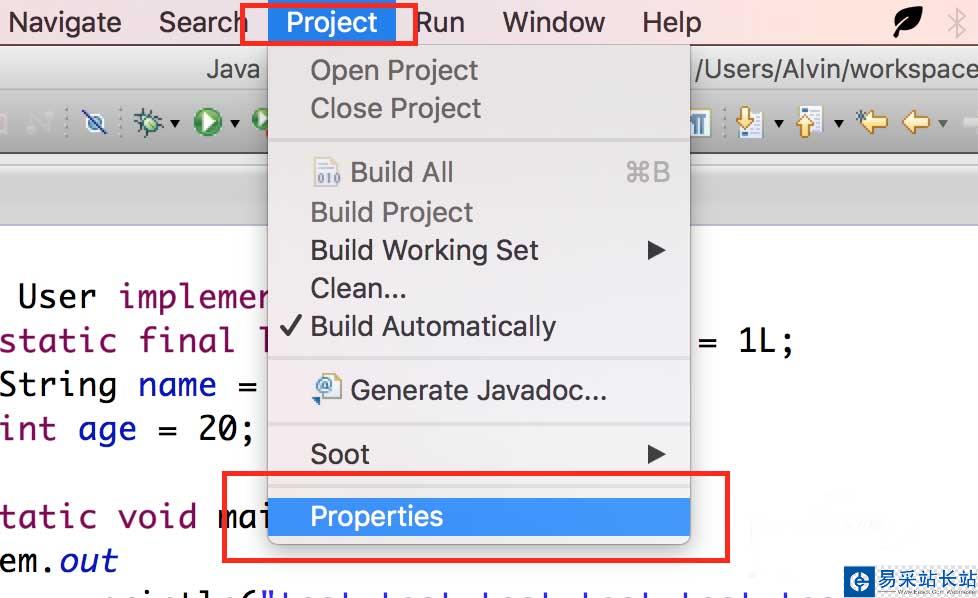Open the Window menu
Screen dimensions: 978x598
coord(553,22)
